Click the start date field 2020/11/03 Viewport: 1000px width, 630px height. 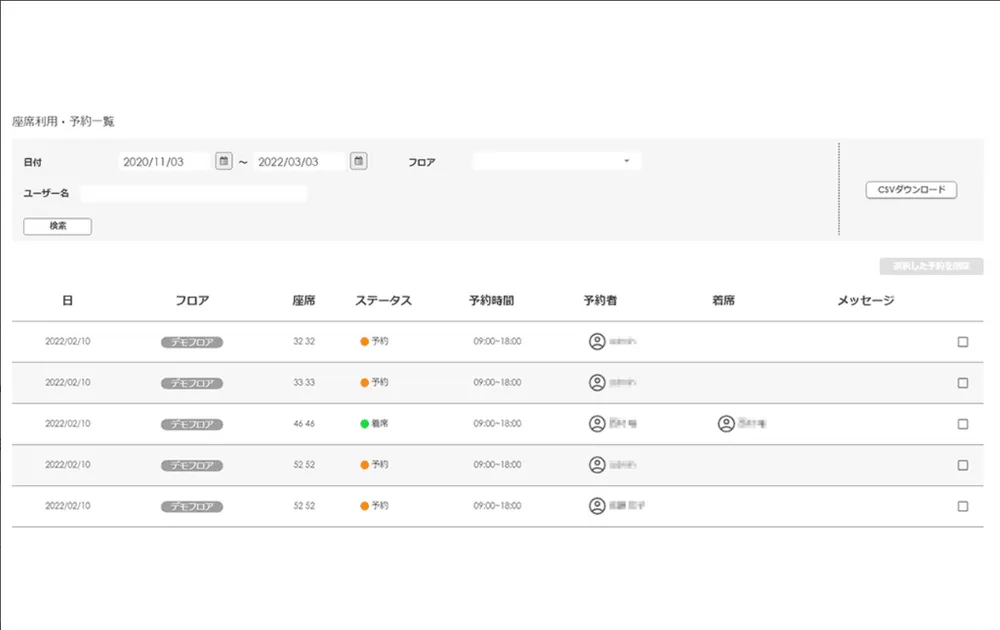click(164, 161)
